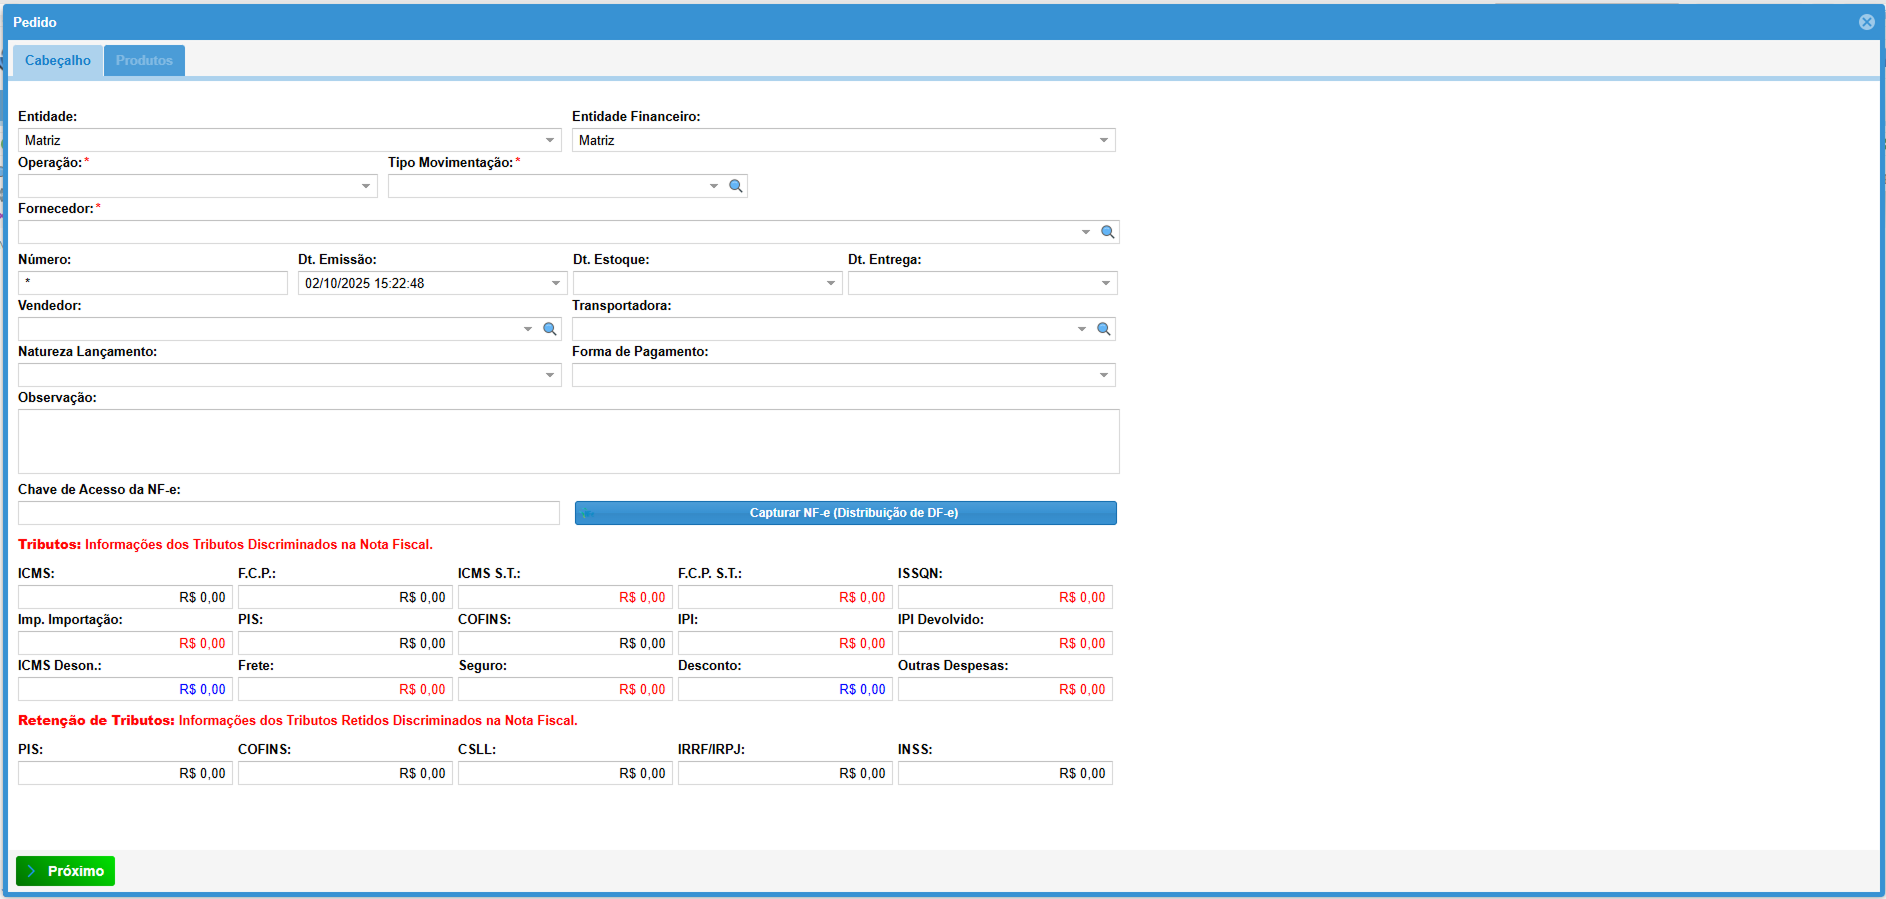Click the Frete value field
This screenshot has width=1886, height=899.
click(x=345, y=689)
